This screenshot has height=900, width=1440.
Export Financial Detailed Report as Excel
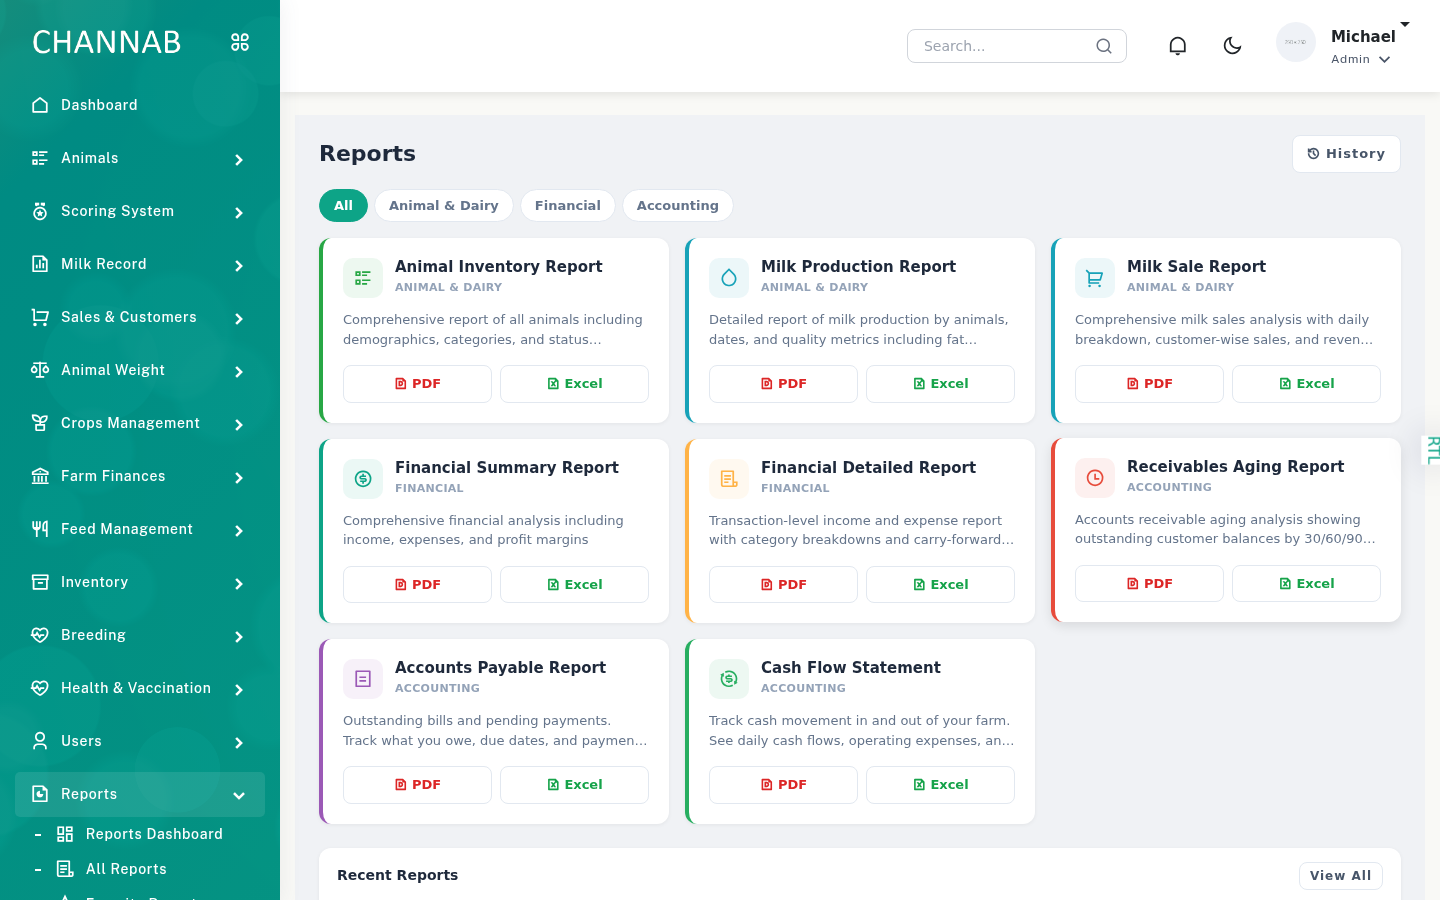940,585
